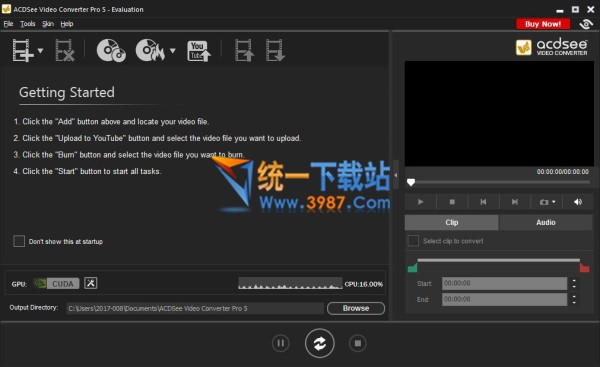Switch to the Audio tab
600x367 pixels.
[546, 222]
